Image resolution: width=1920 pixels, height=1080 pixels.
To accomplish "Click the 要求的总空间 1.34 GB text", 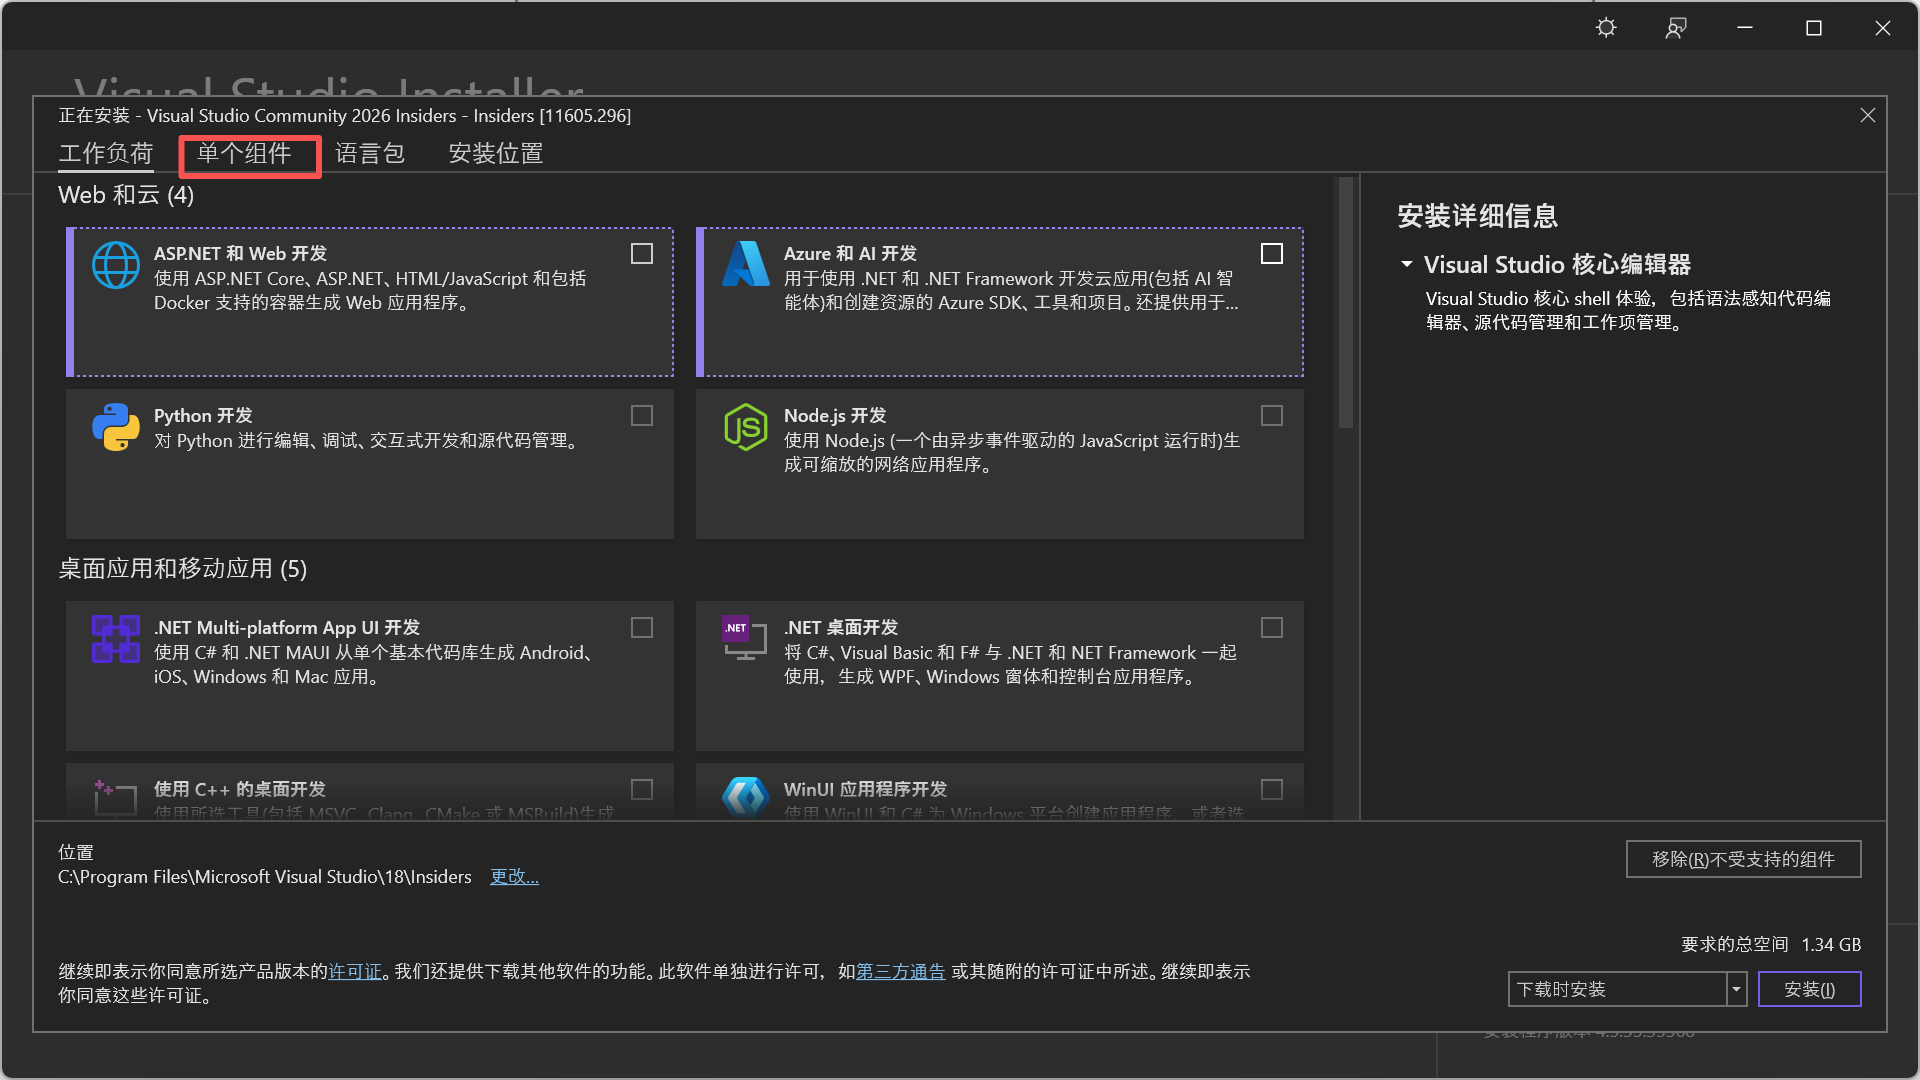I will (x=1770, y=945).
